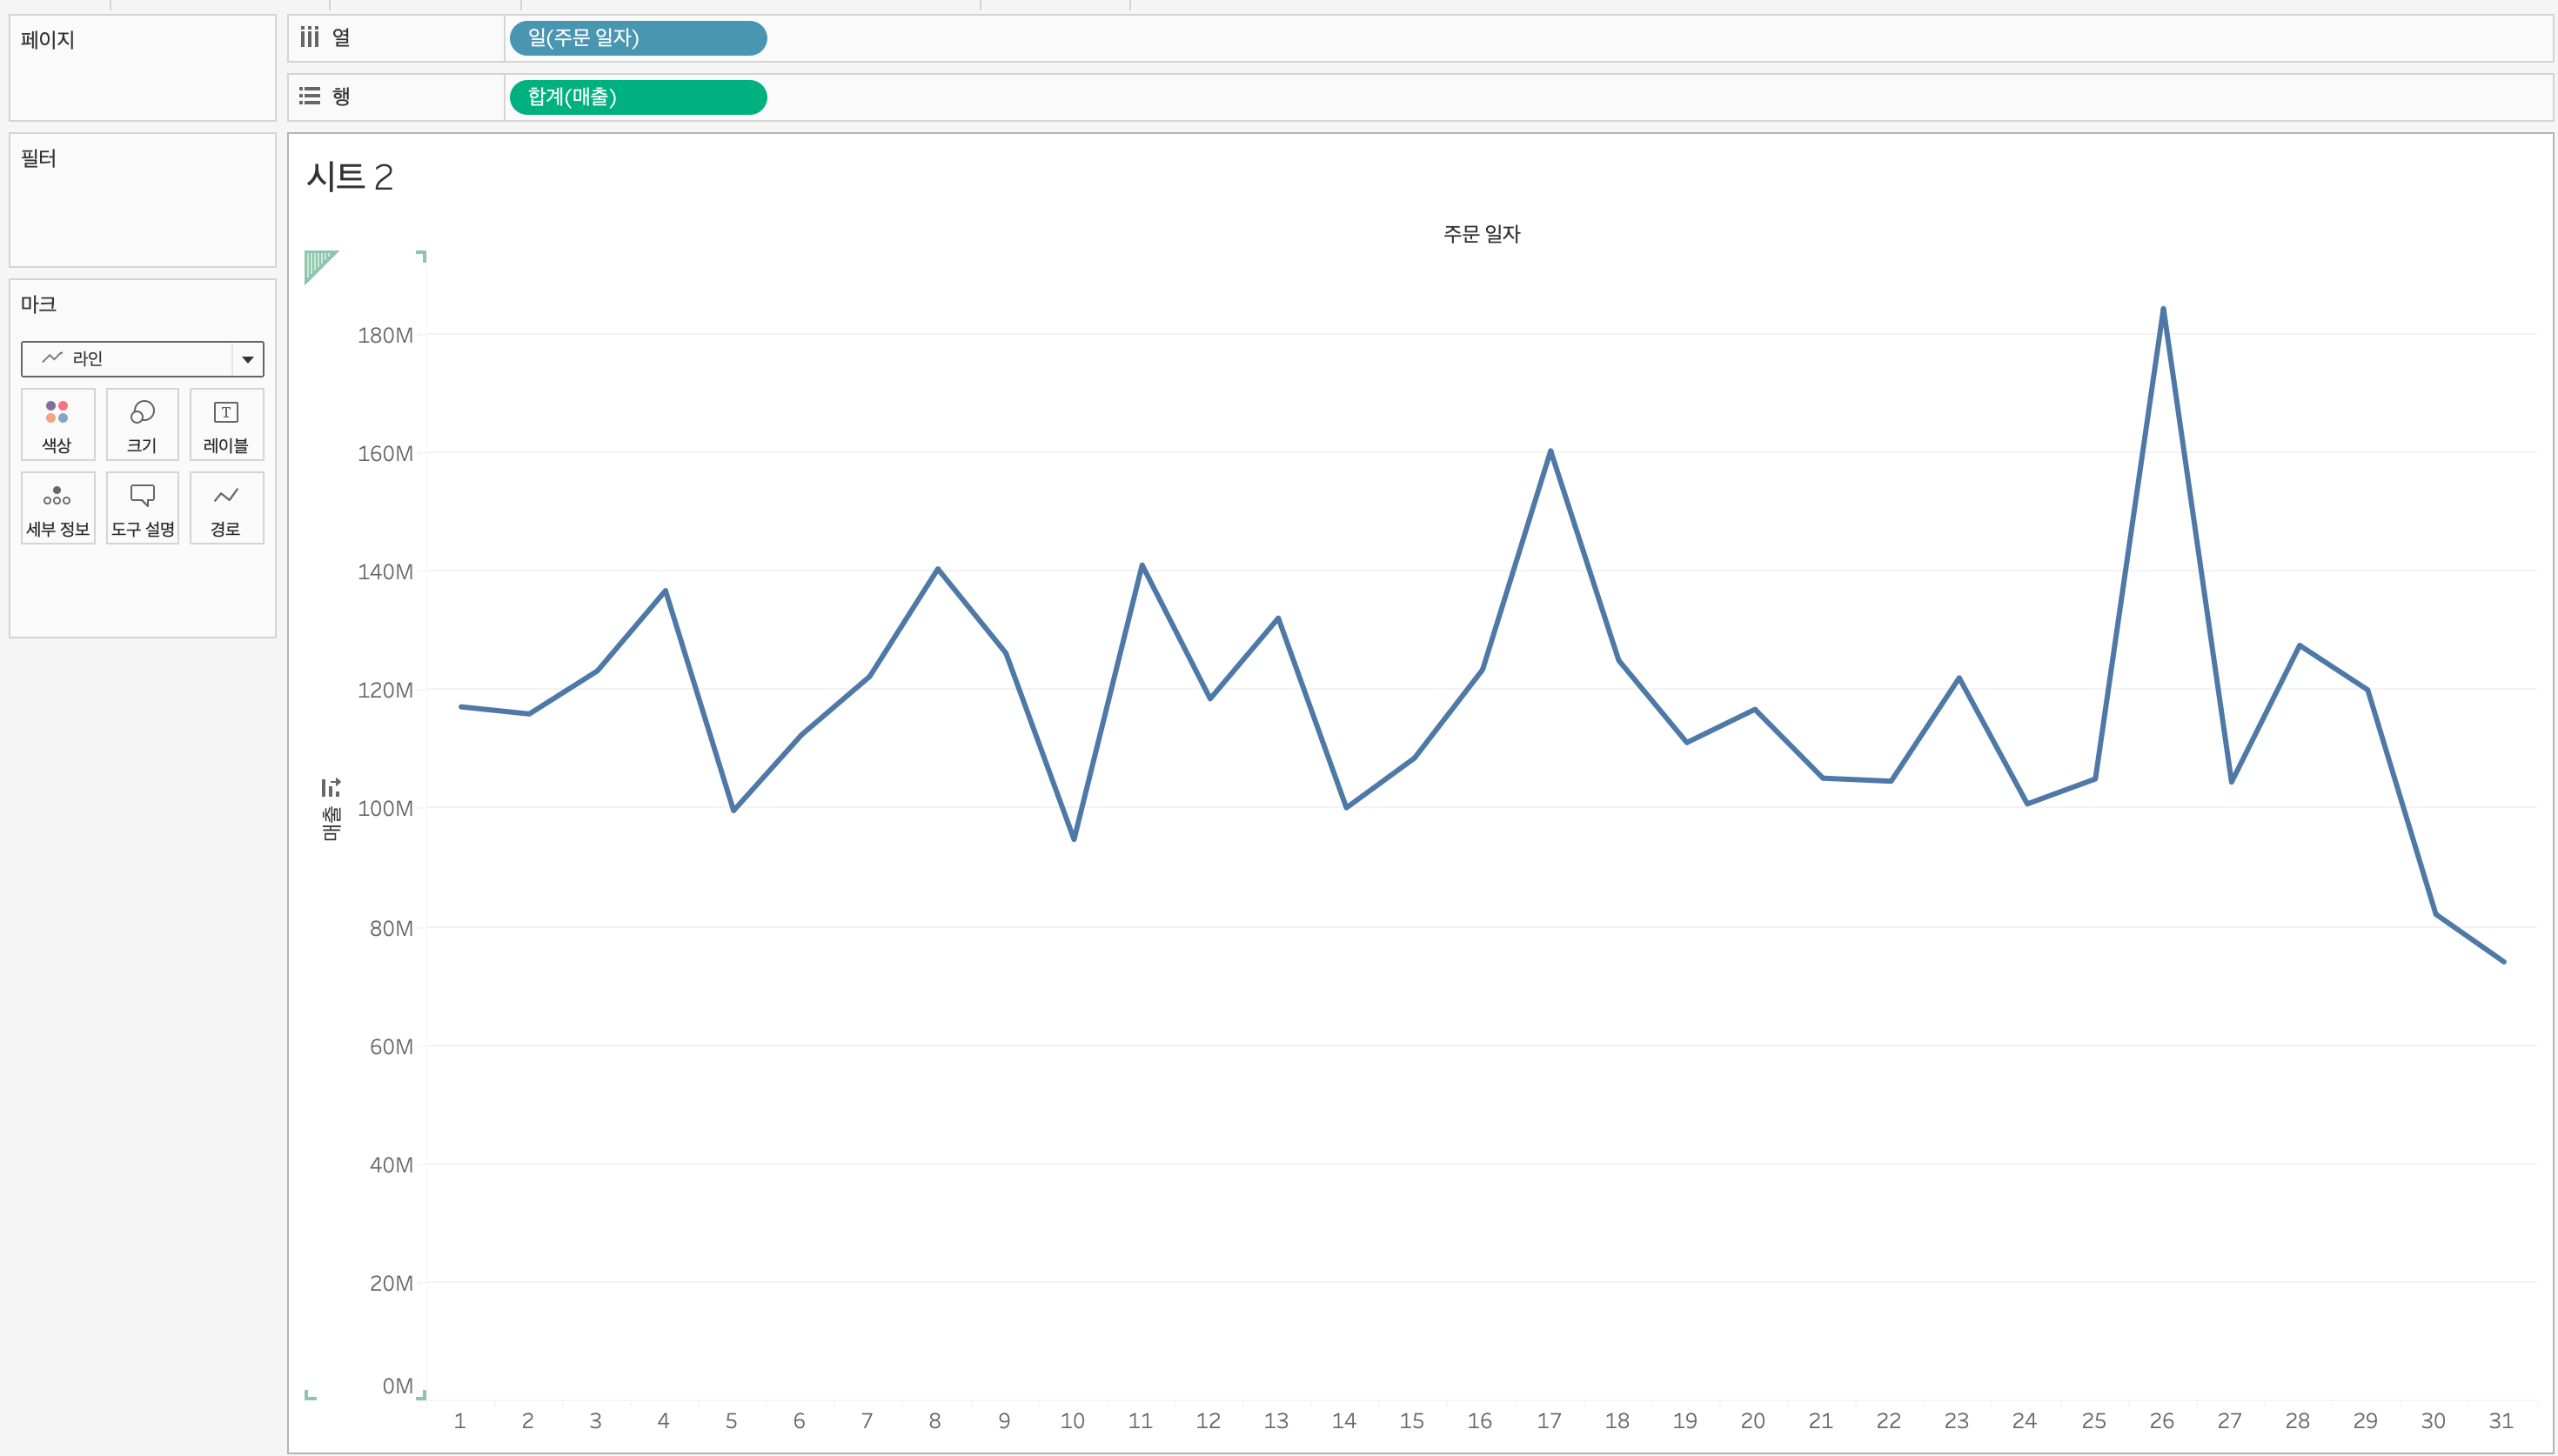Open the 색상 (Color) marks card
Viewport: 2558px width, 1456px height.
[57, 424]
